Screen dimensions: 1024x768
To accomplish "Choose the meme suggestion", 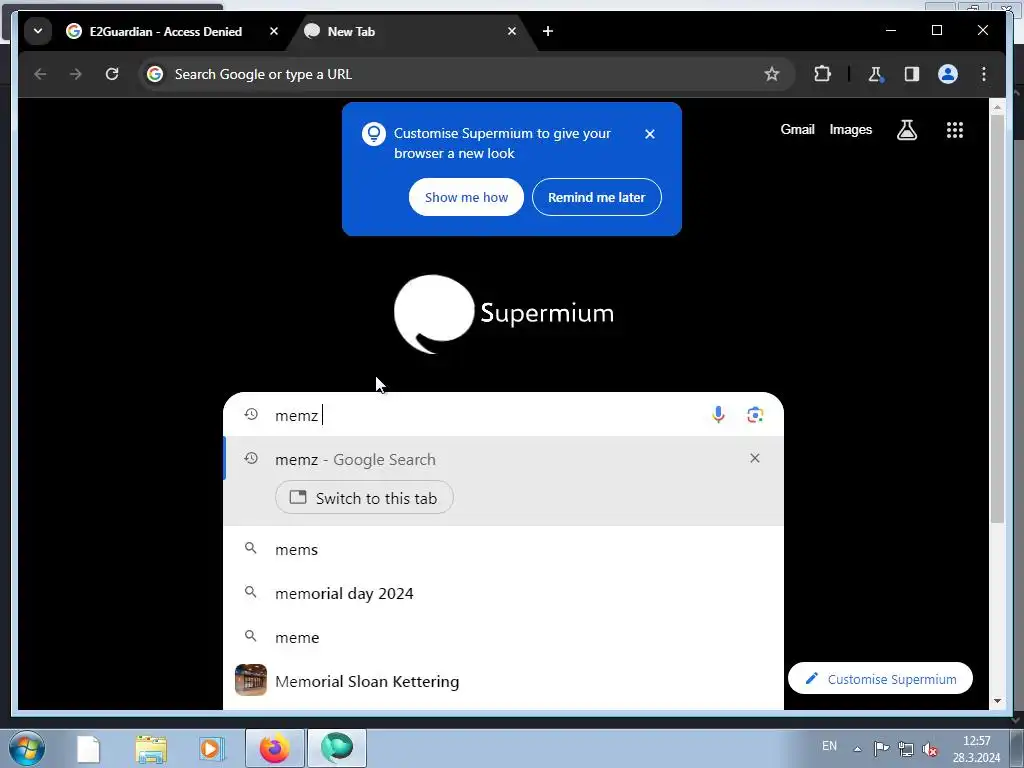I will pyautogui.click(x=503, y=637).
